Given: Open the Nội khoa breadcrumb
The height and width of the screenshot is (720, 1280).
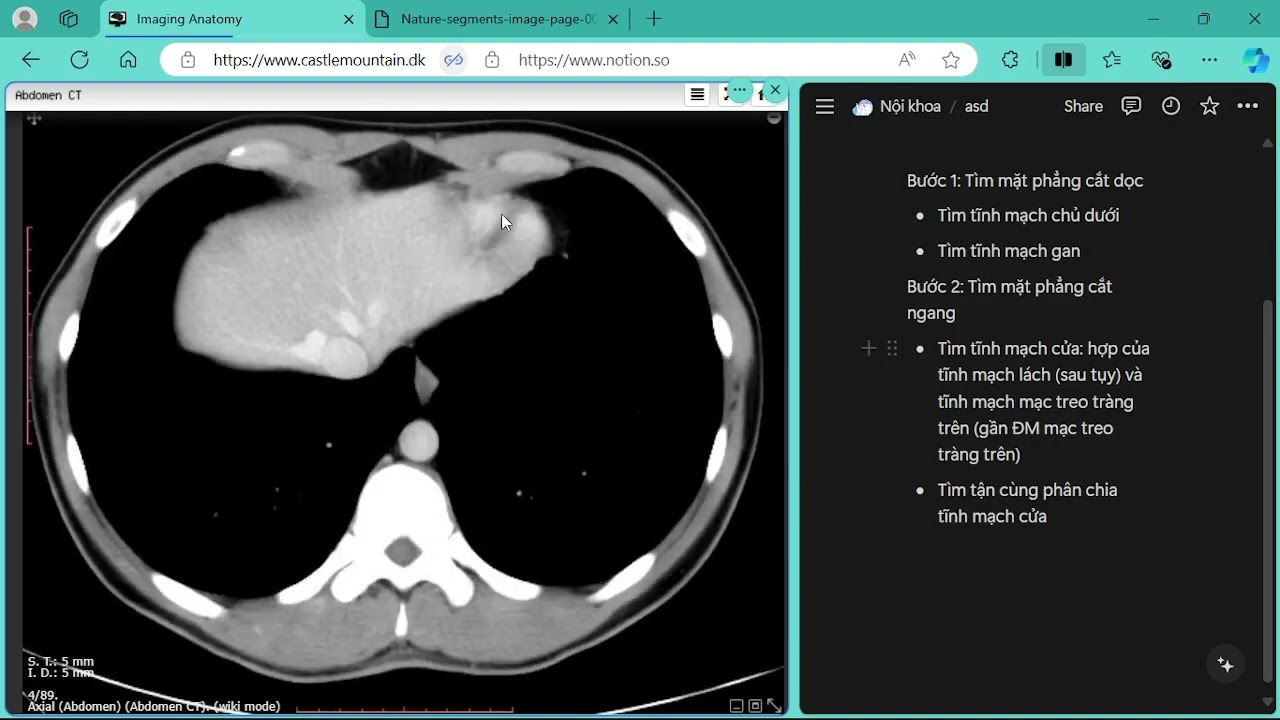Looking at the screenshot, I should (897, 107).
